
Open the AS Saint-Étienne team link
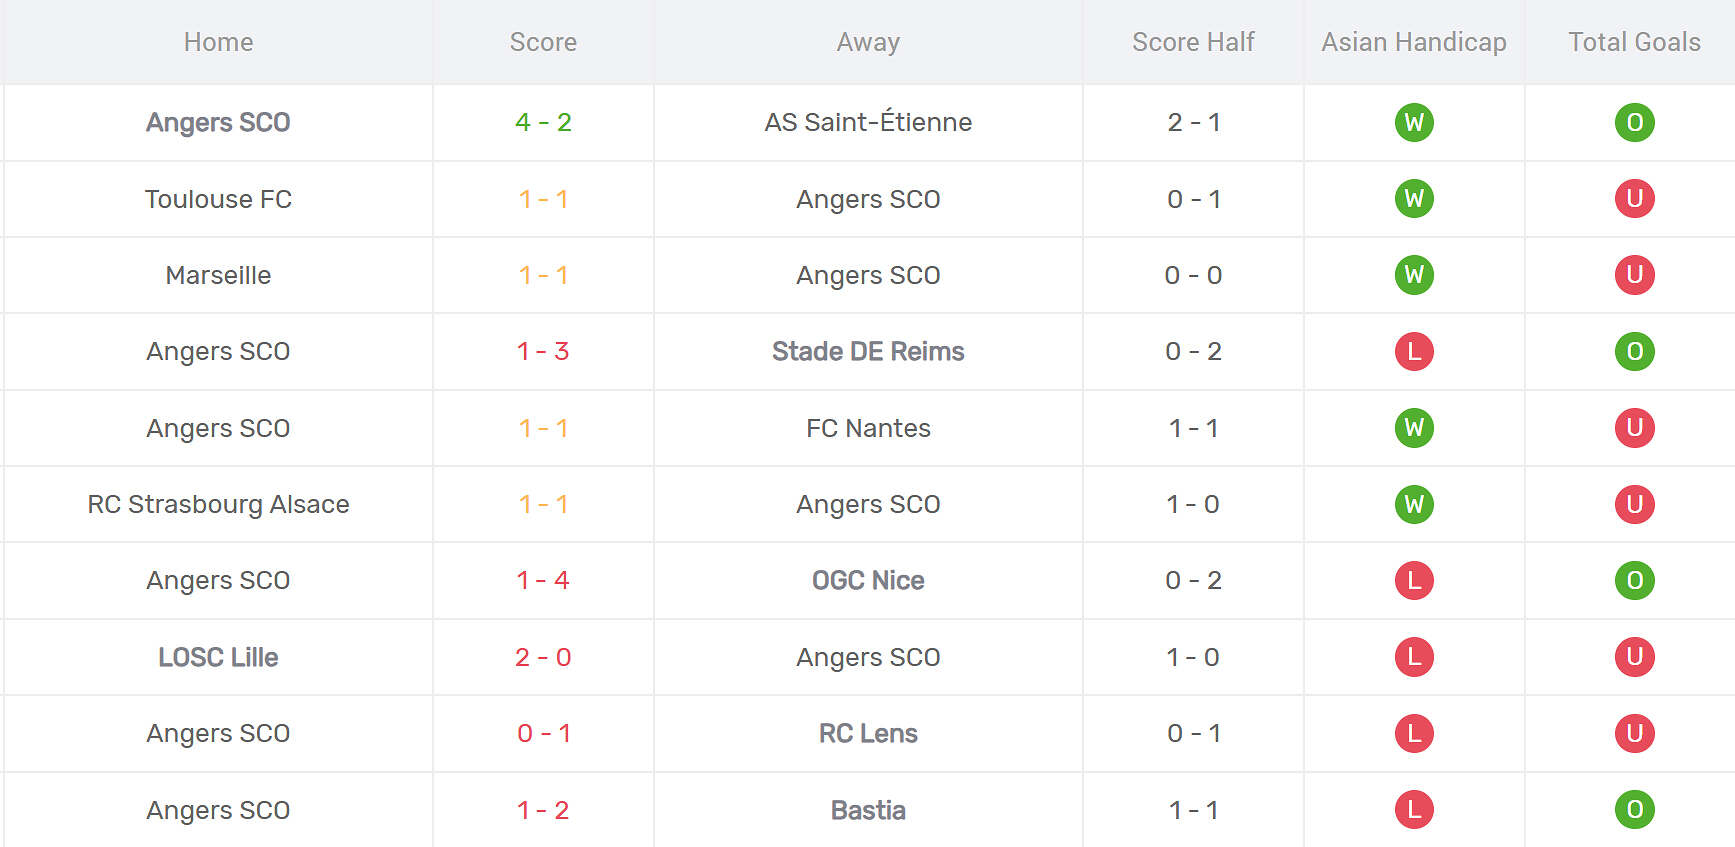pos(868,122)
